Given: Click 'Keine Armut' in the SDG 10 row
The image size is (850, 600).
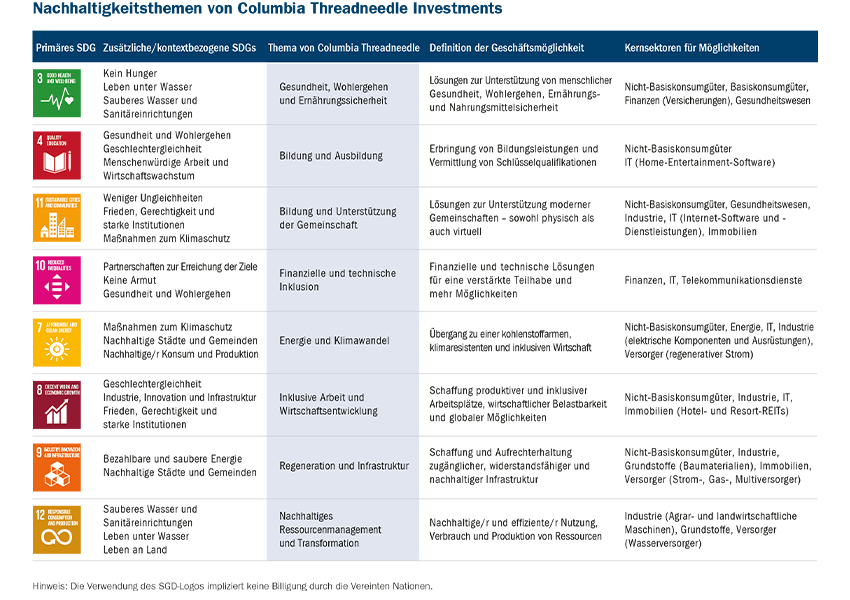Looking at the screenshot, I should point(130,280).
